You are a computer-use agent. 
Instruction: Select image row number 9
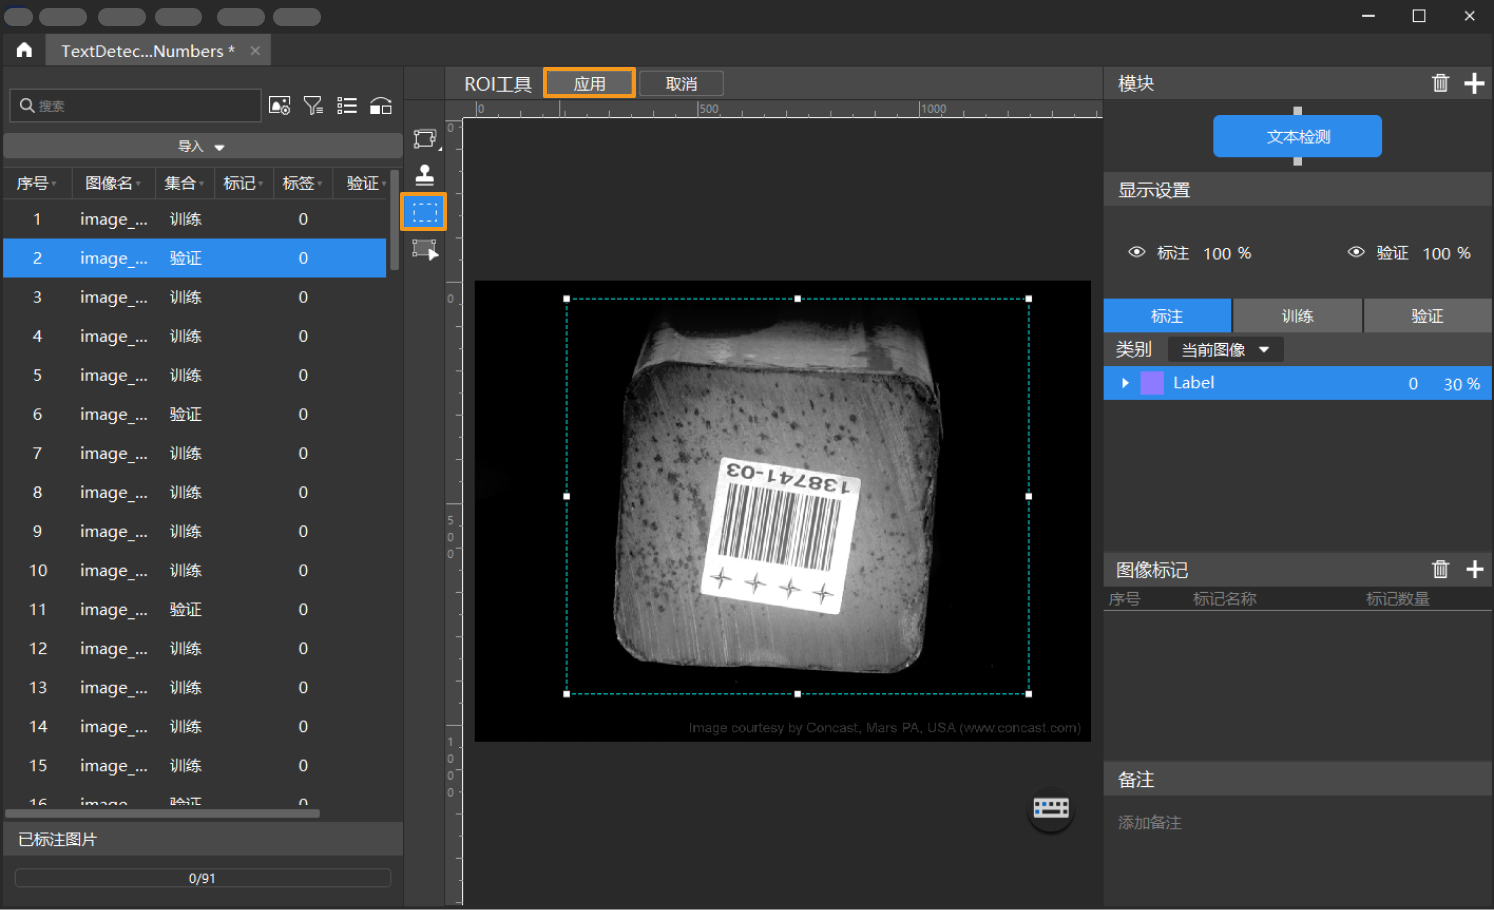[195, 531]
